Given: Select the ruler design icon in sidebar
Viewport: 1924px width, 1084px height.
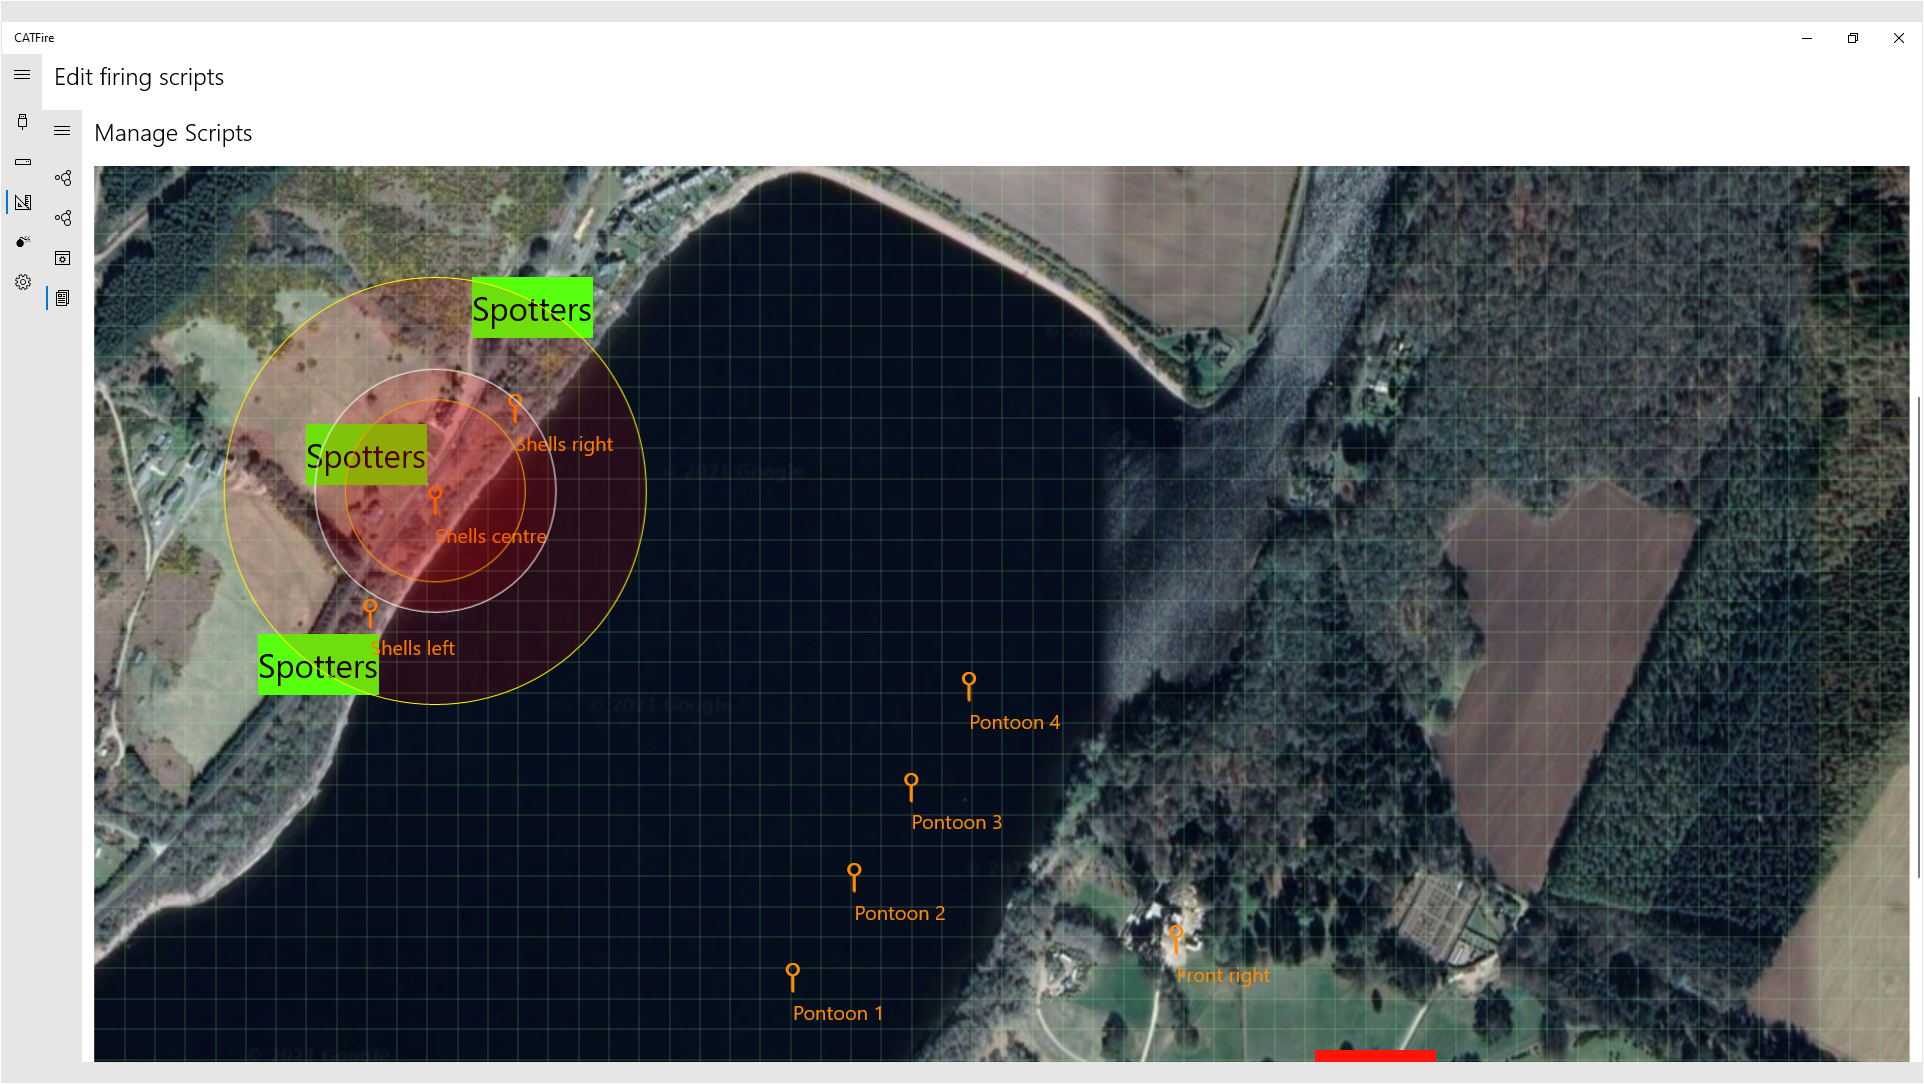Looking at the screenshot, I should coord(22,202).
